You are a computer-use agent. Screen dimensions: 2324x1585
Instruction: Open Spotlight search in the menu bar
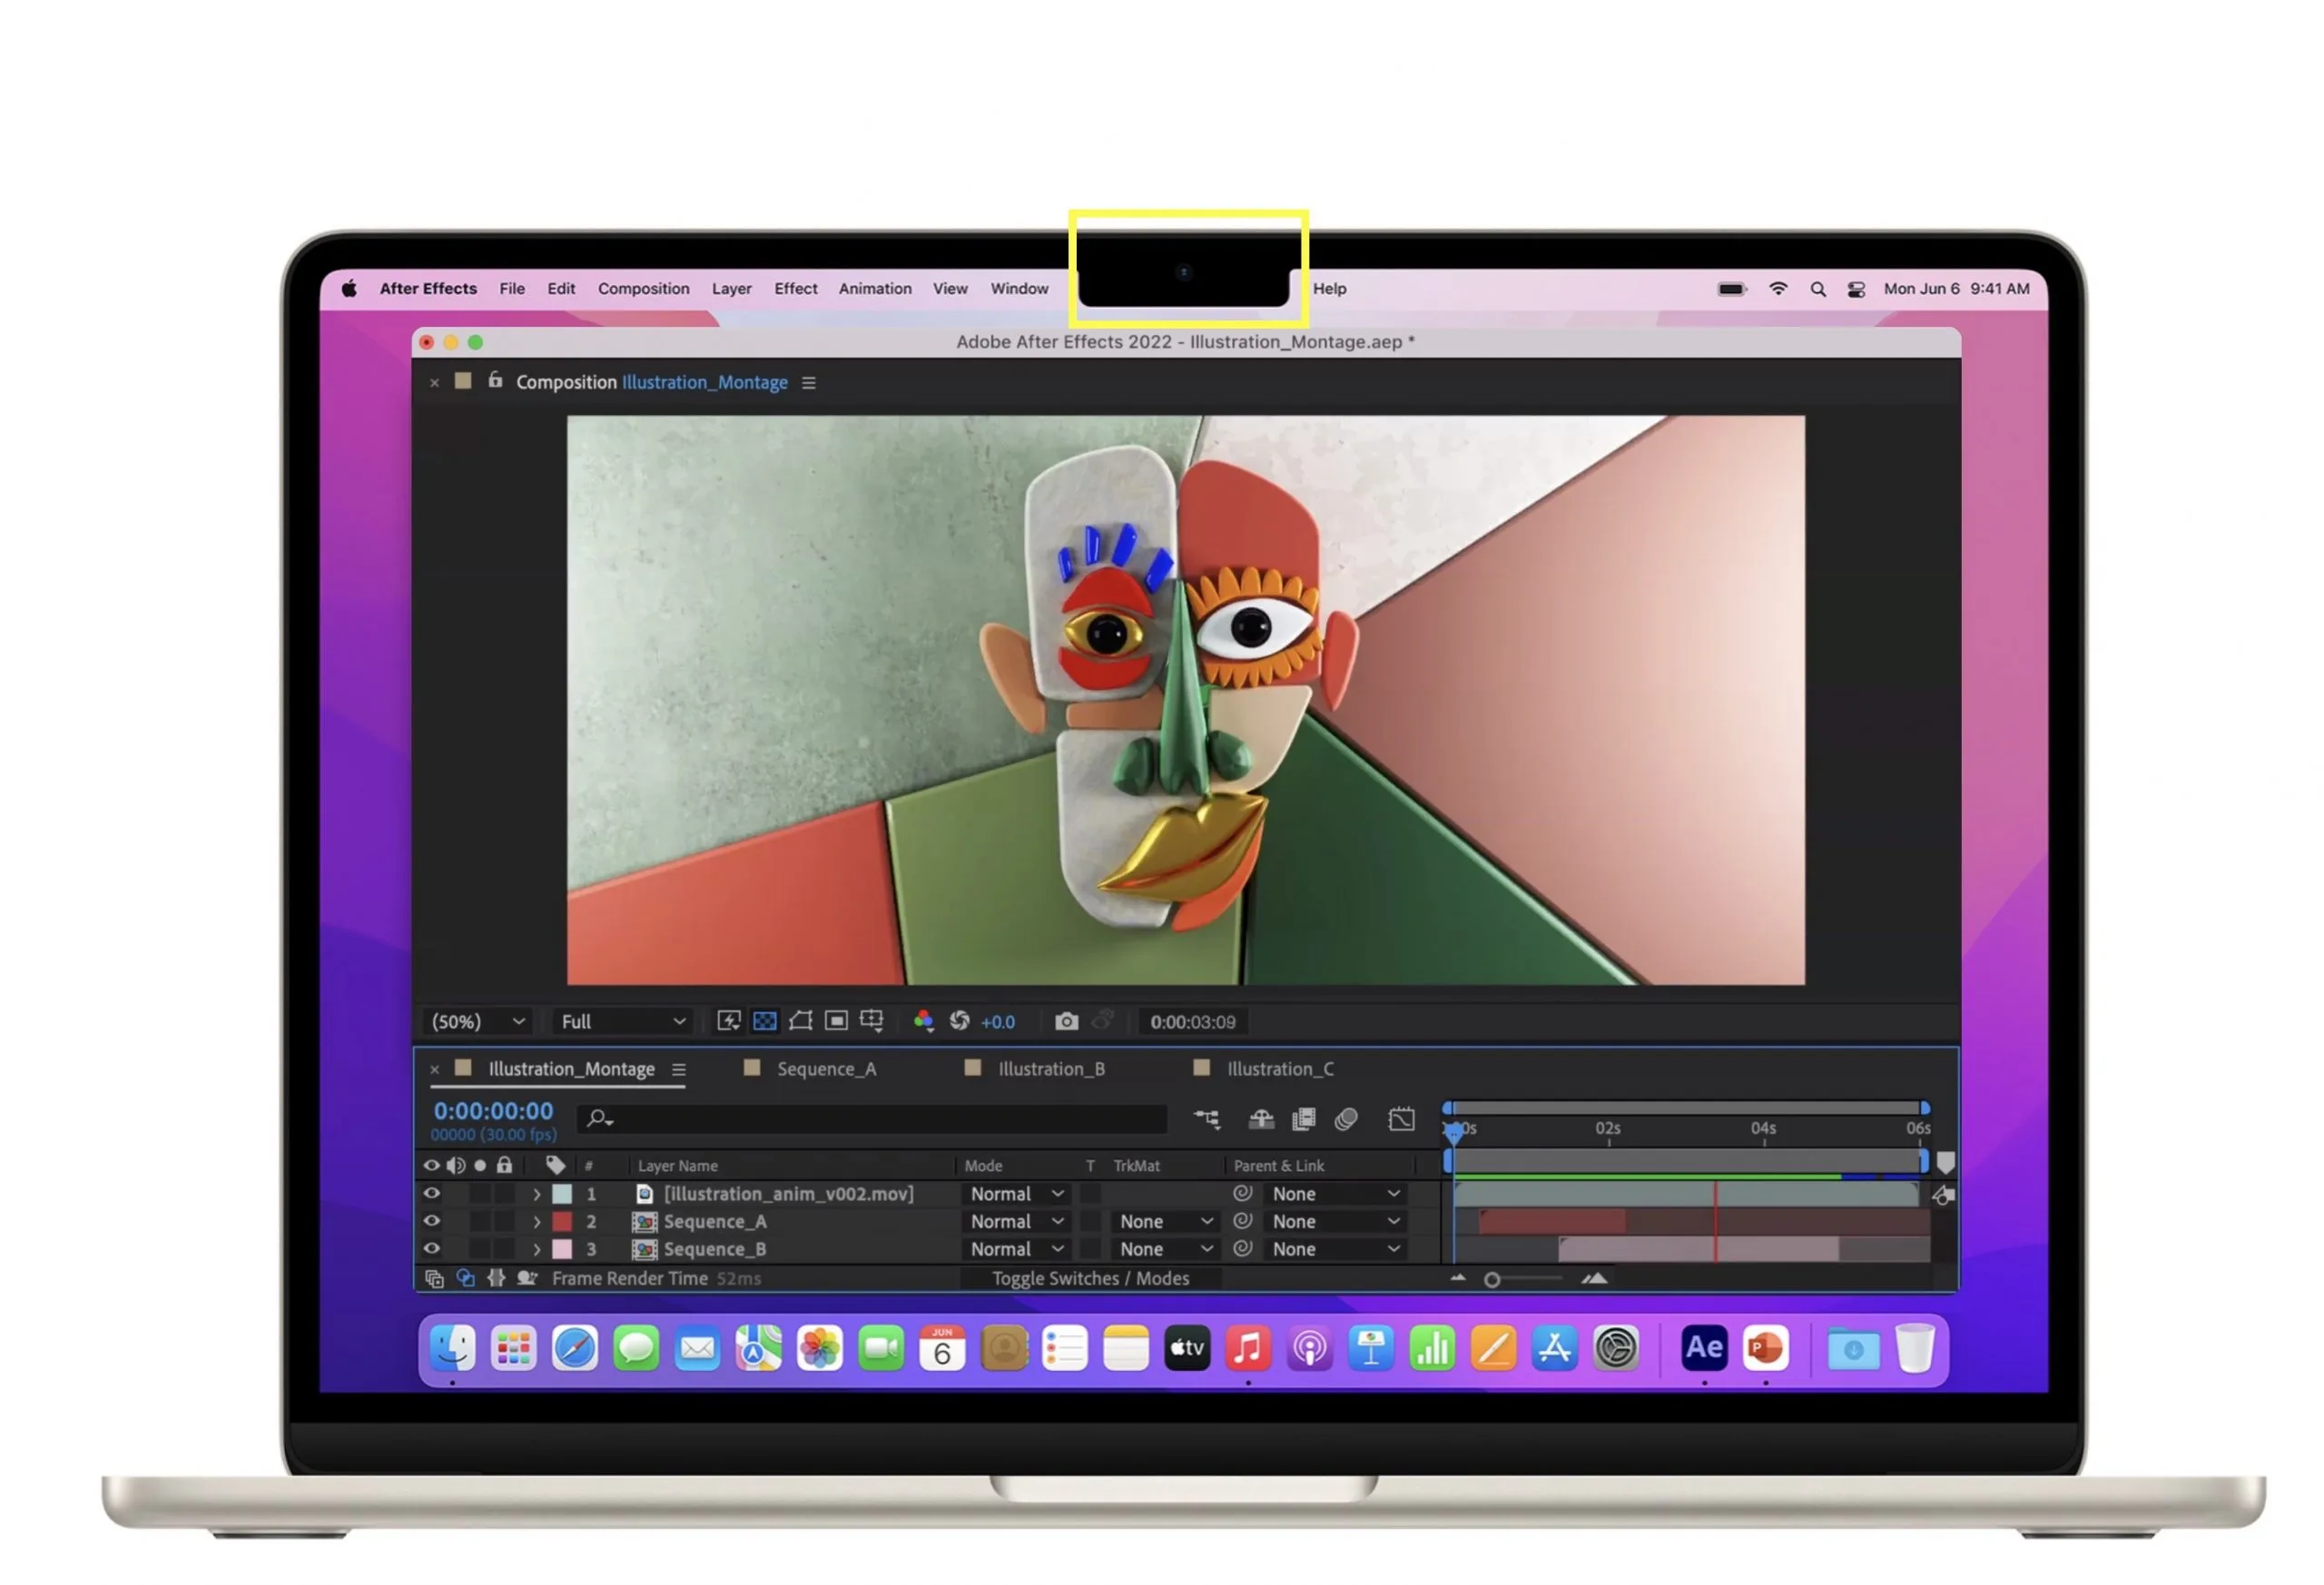(1817, 290)
